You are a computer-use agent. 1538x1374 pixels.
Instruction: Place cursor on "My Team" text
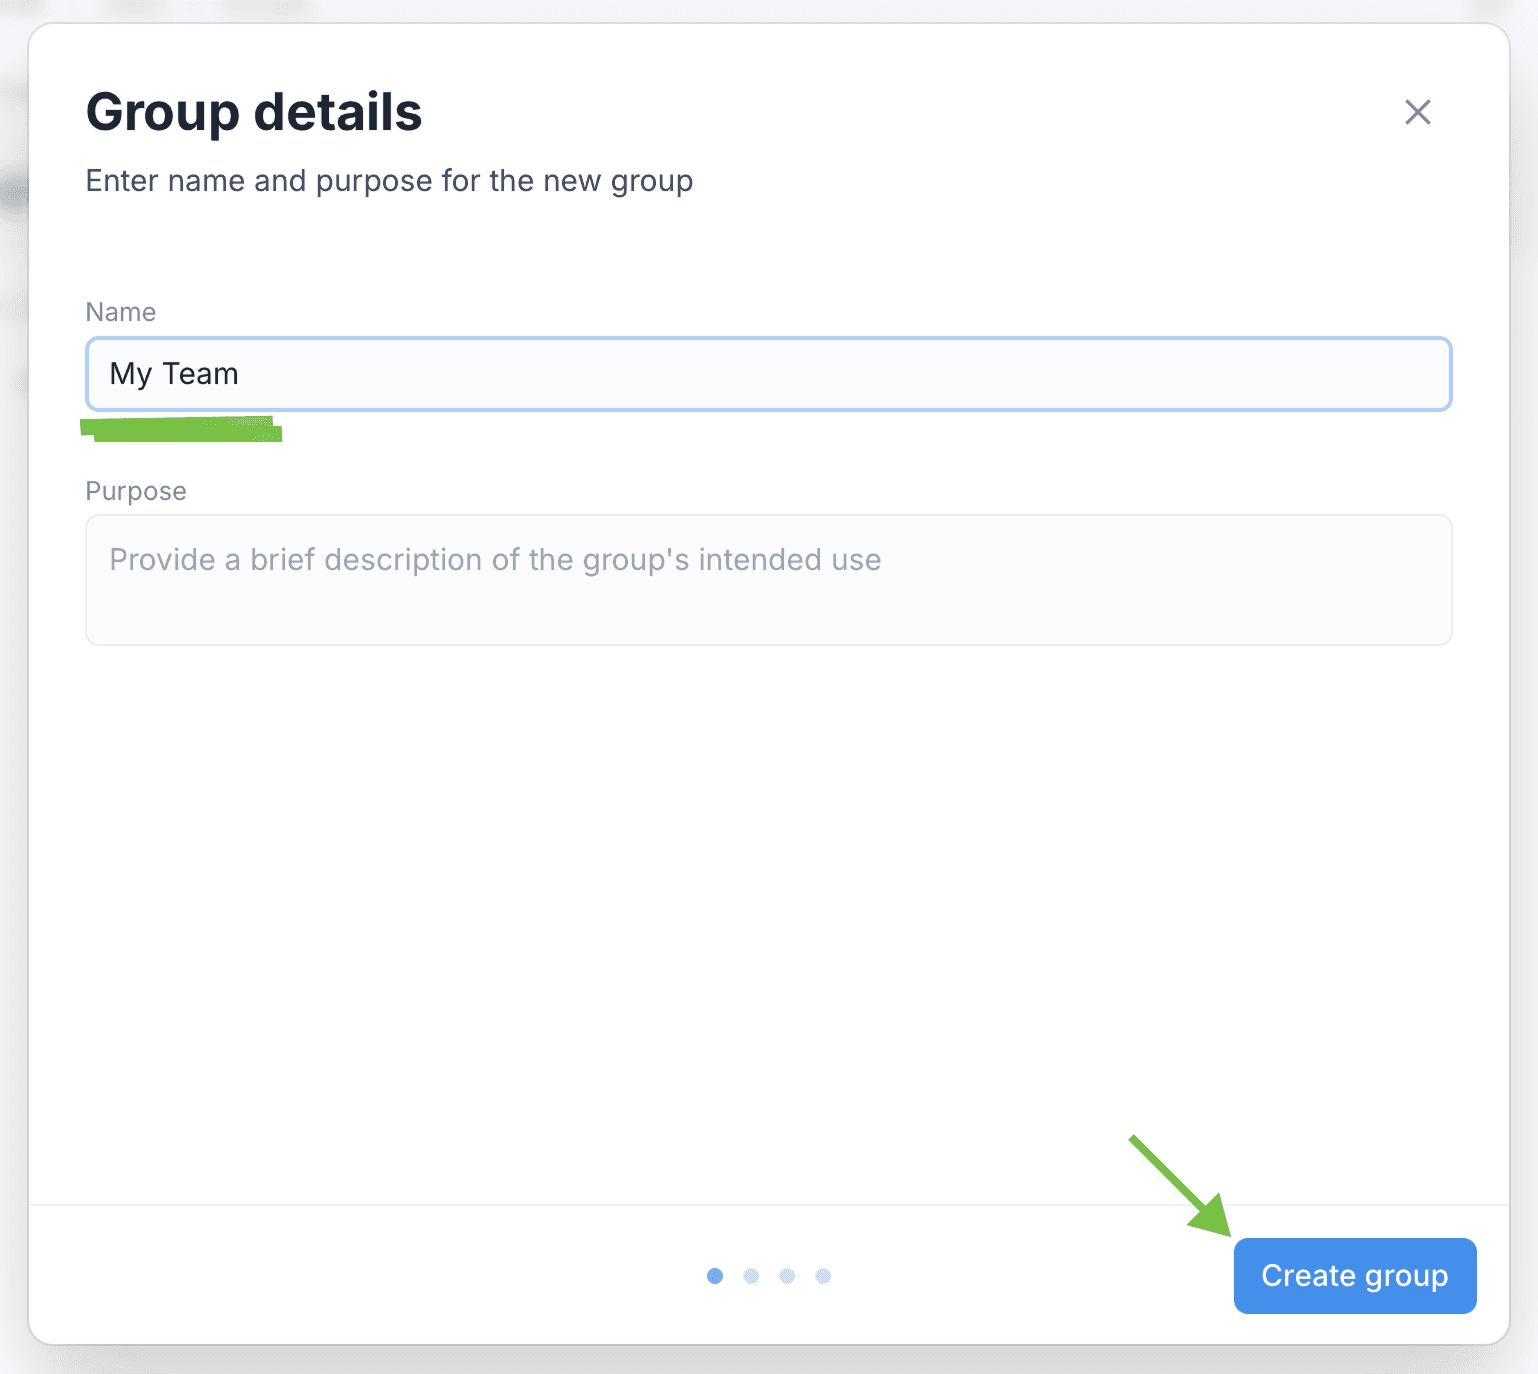point(174,374)
